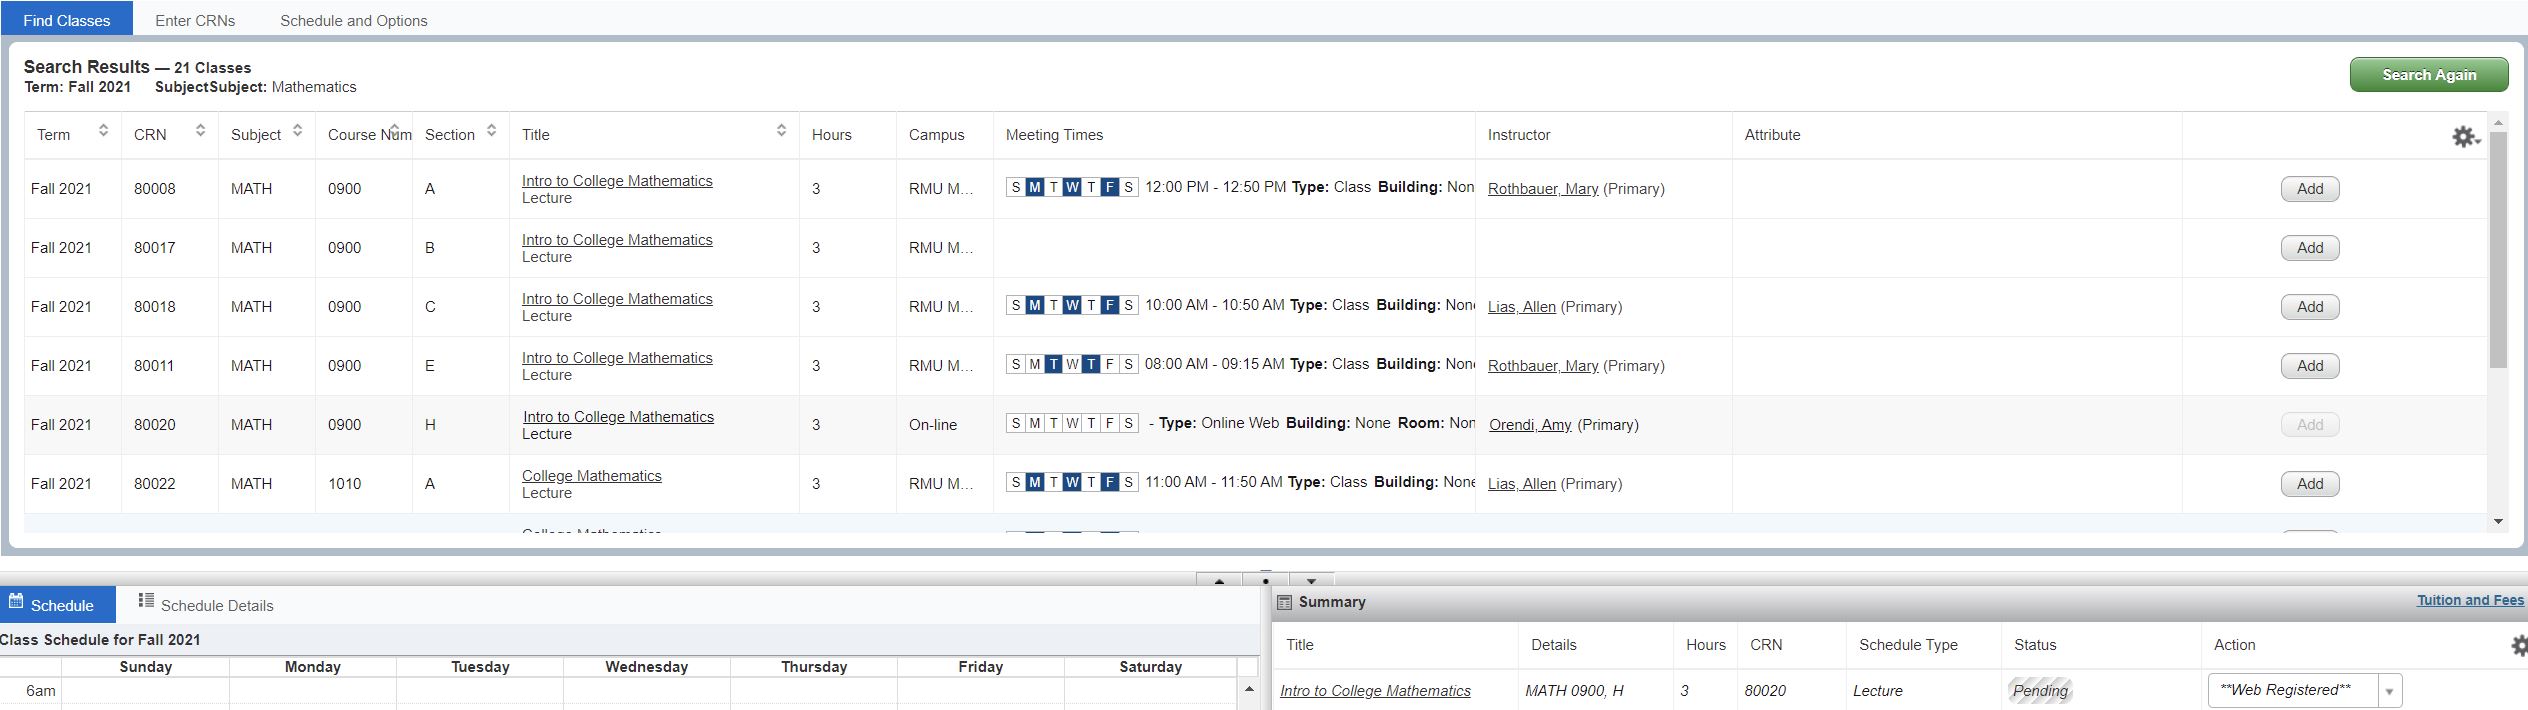Sort results by Section column arrows

(491, 131)
